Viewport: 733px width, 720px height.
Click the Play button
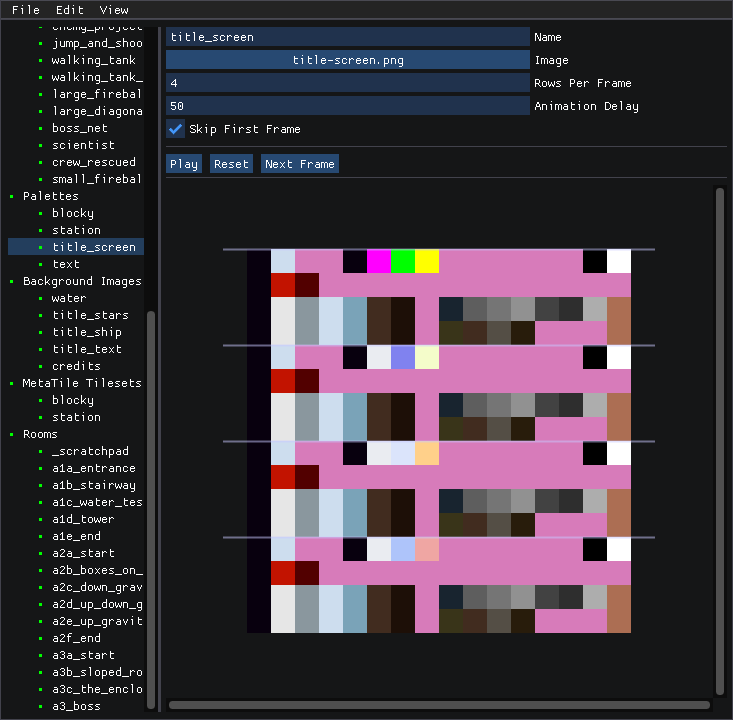coord(184,164)
